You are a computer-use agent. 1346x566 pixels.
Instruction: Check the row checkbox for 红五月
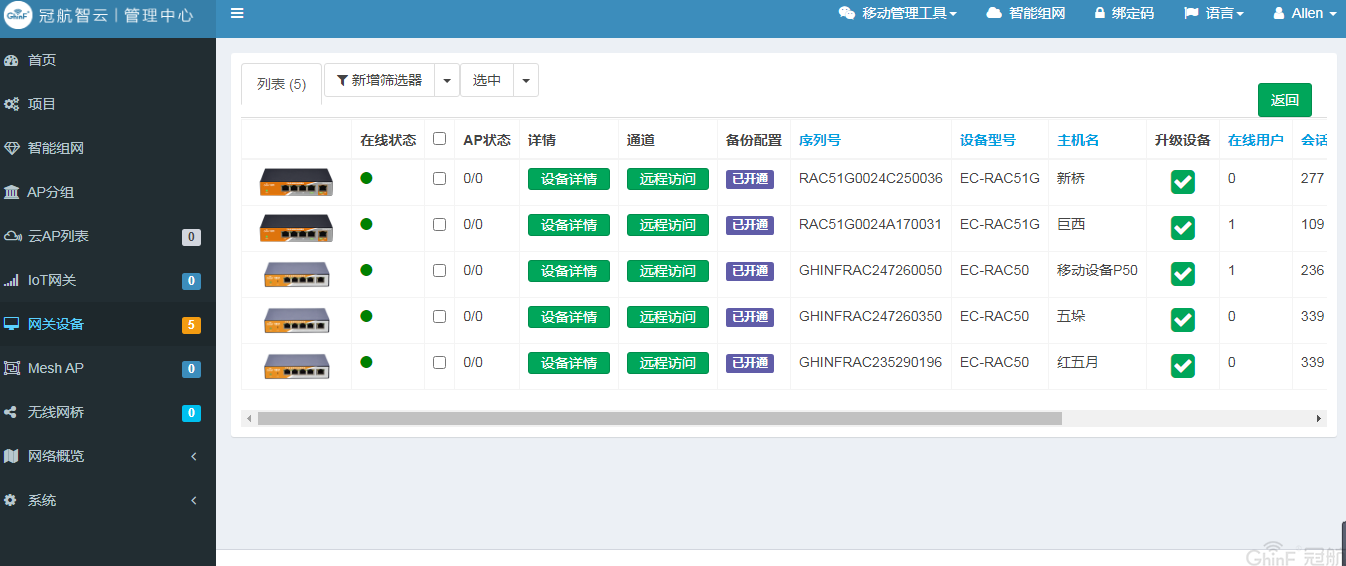pyautogui.click(x=439, y=363)
